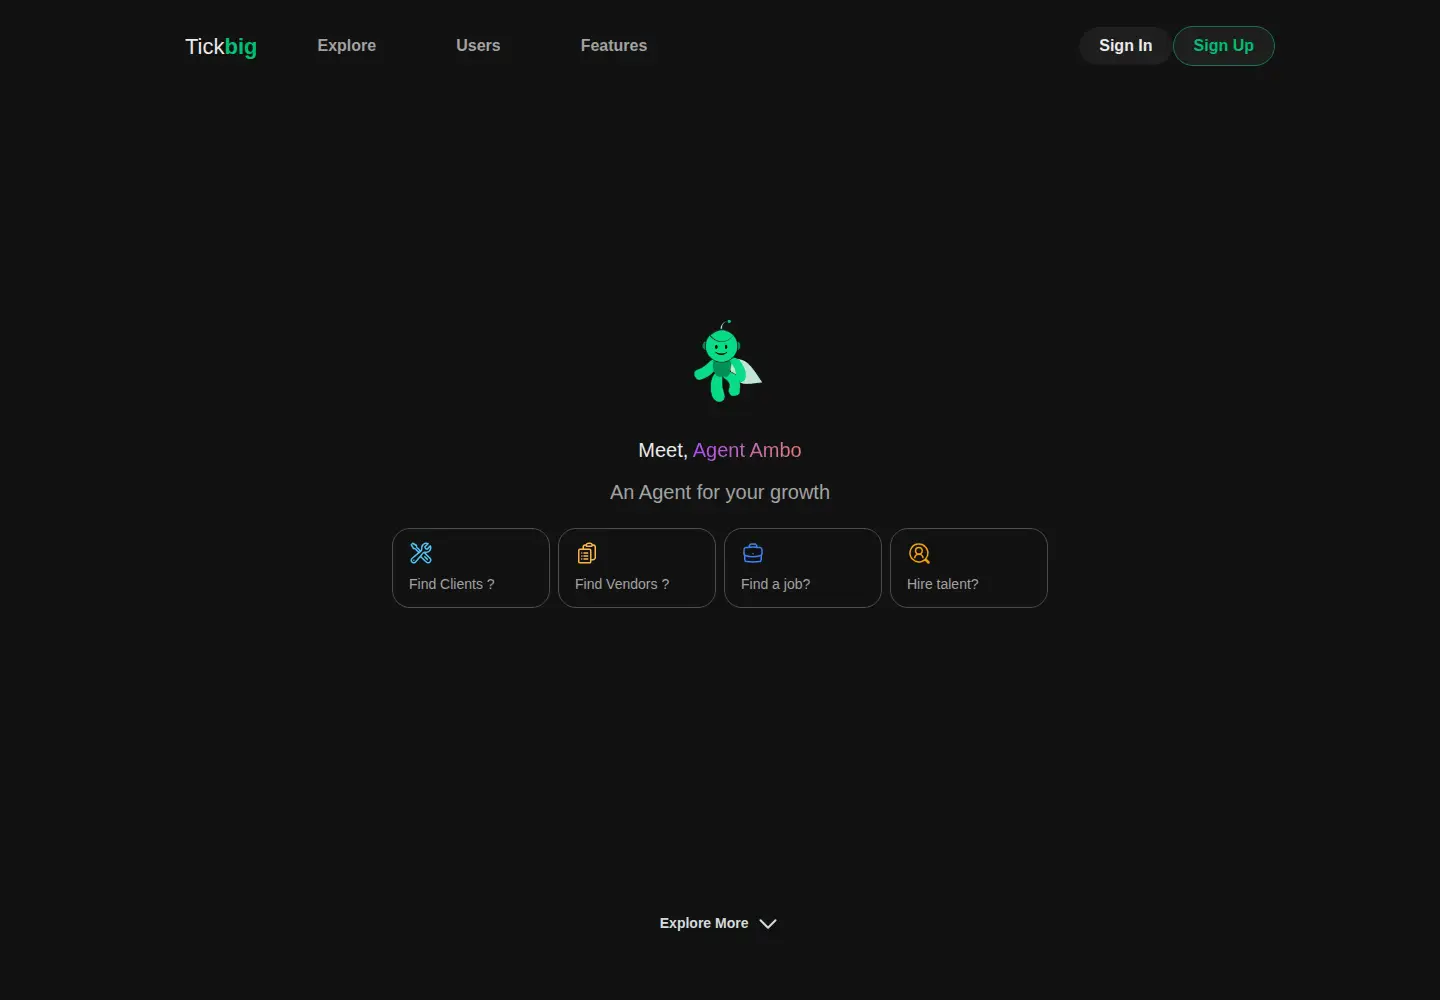This screenshot has width=1440, height=1000.
Task: Click the tools icon in Find Clients card
Action: (421, 553)
